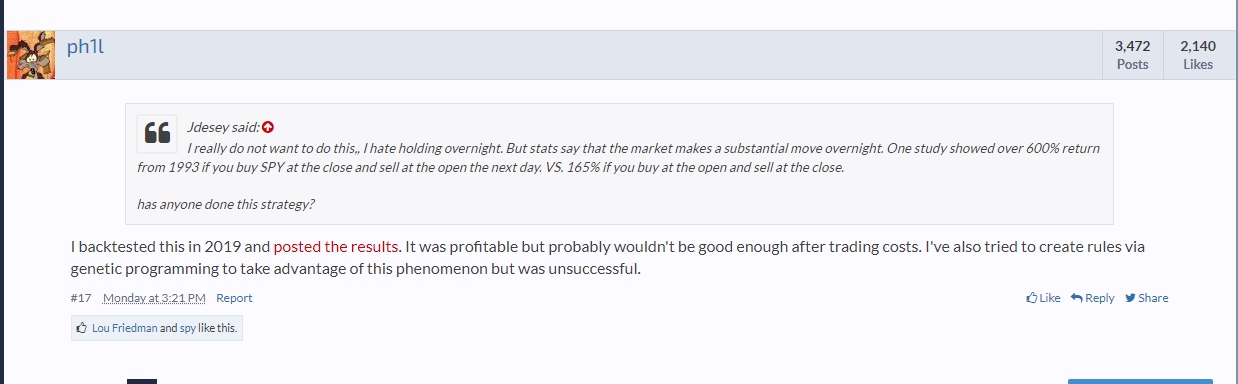Click the Monday at 3:21 PM timestamp
Image resolution: width=1238 pixels, height=384 pixels.
tap(154, 298)
